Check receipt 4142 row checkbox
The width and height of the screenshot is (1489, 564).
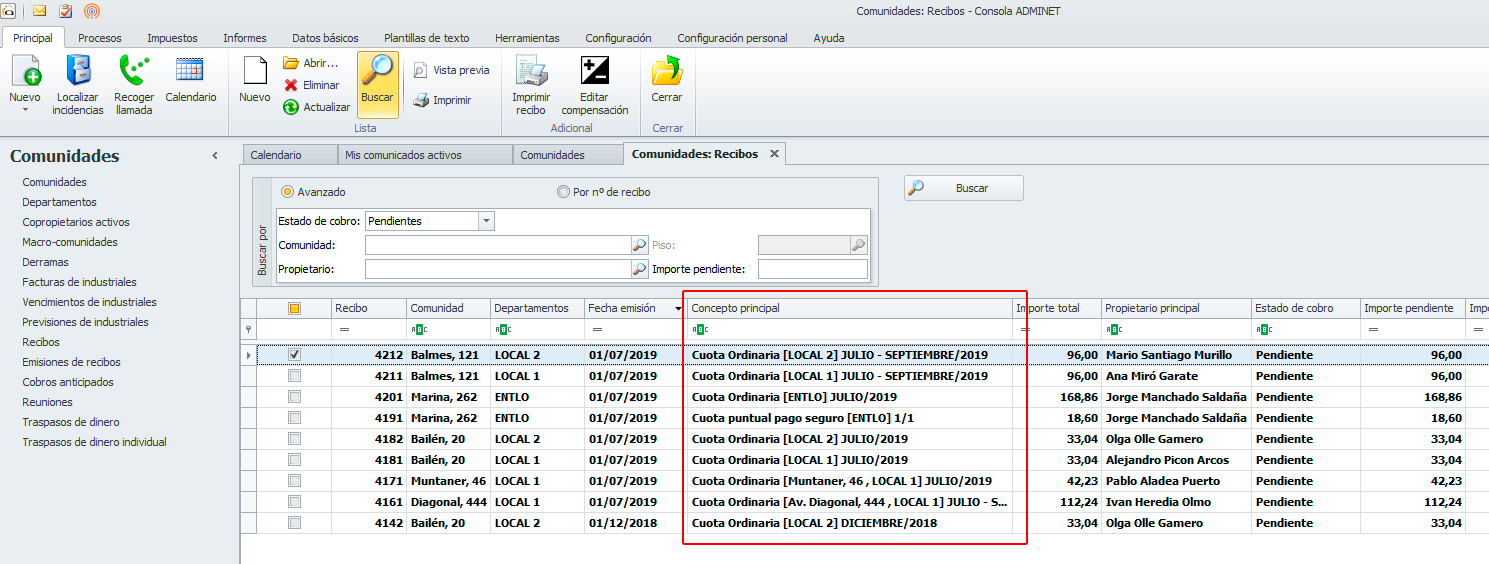(294, 523)
